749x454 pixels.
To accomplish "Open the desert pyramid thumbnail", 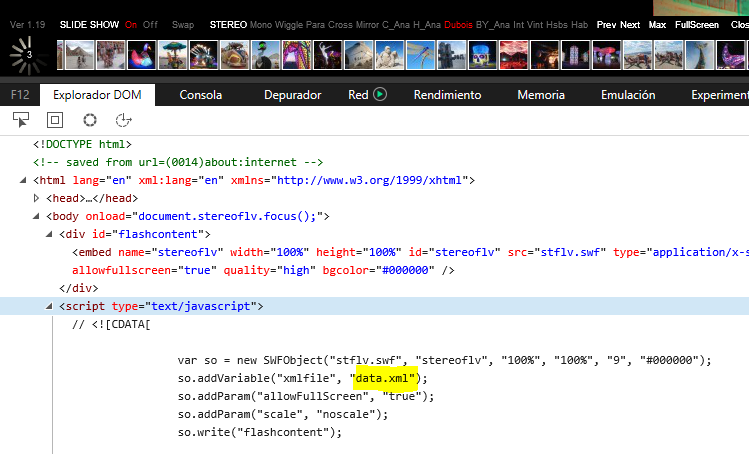I will click(x=79, y=55).
